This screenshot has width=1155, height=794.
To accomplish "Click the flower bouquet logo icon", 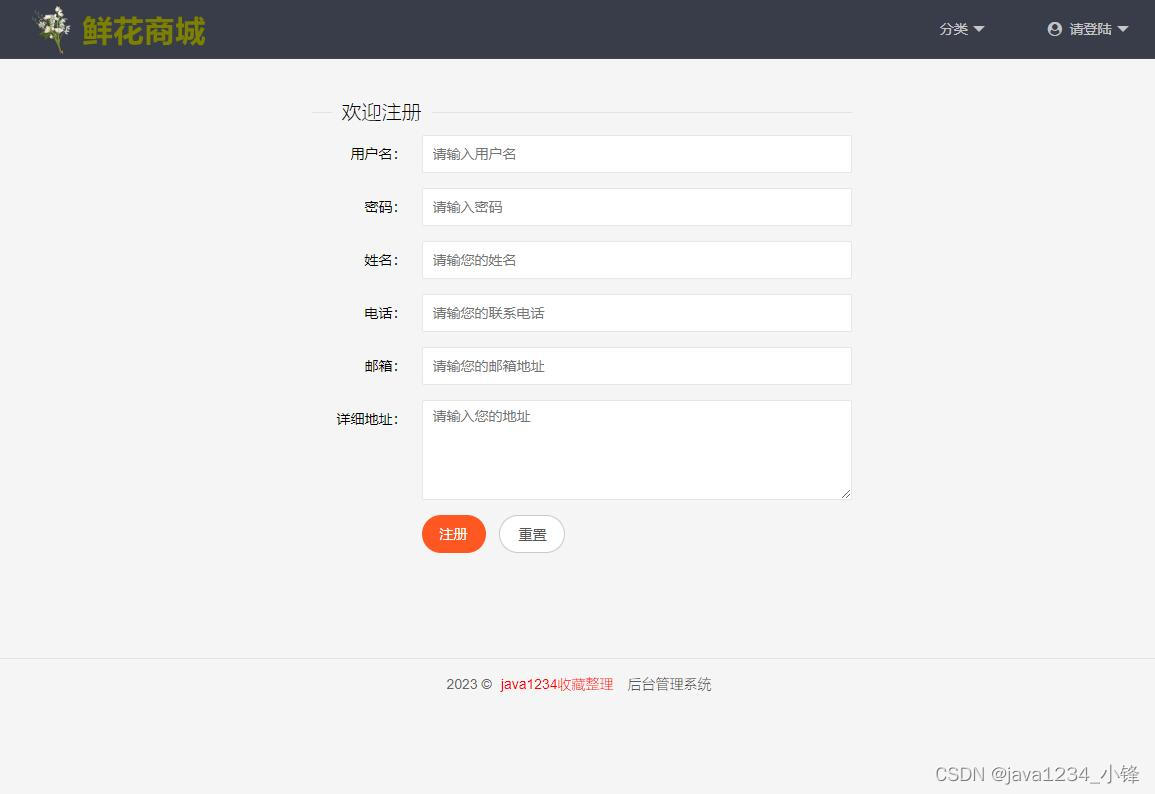I will (53, 29).
